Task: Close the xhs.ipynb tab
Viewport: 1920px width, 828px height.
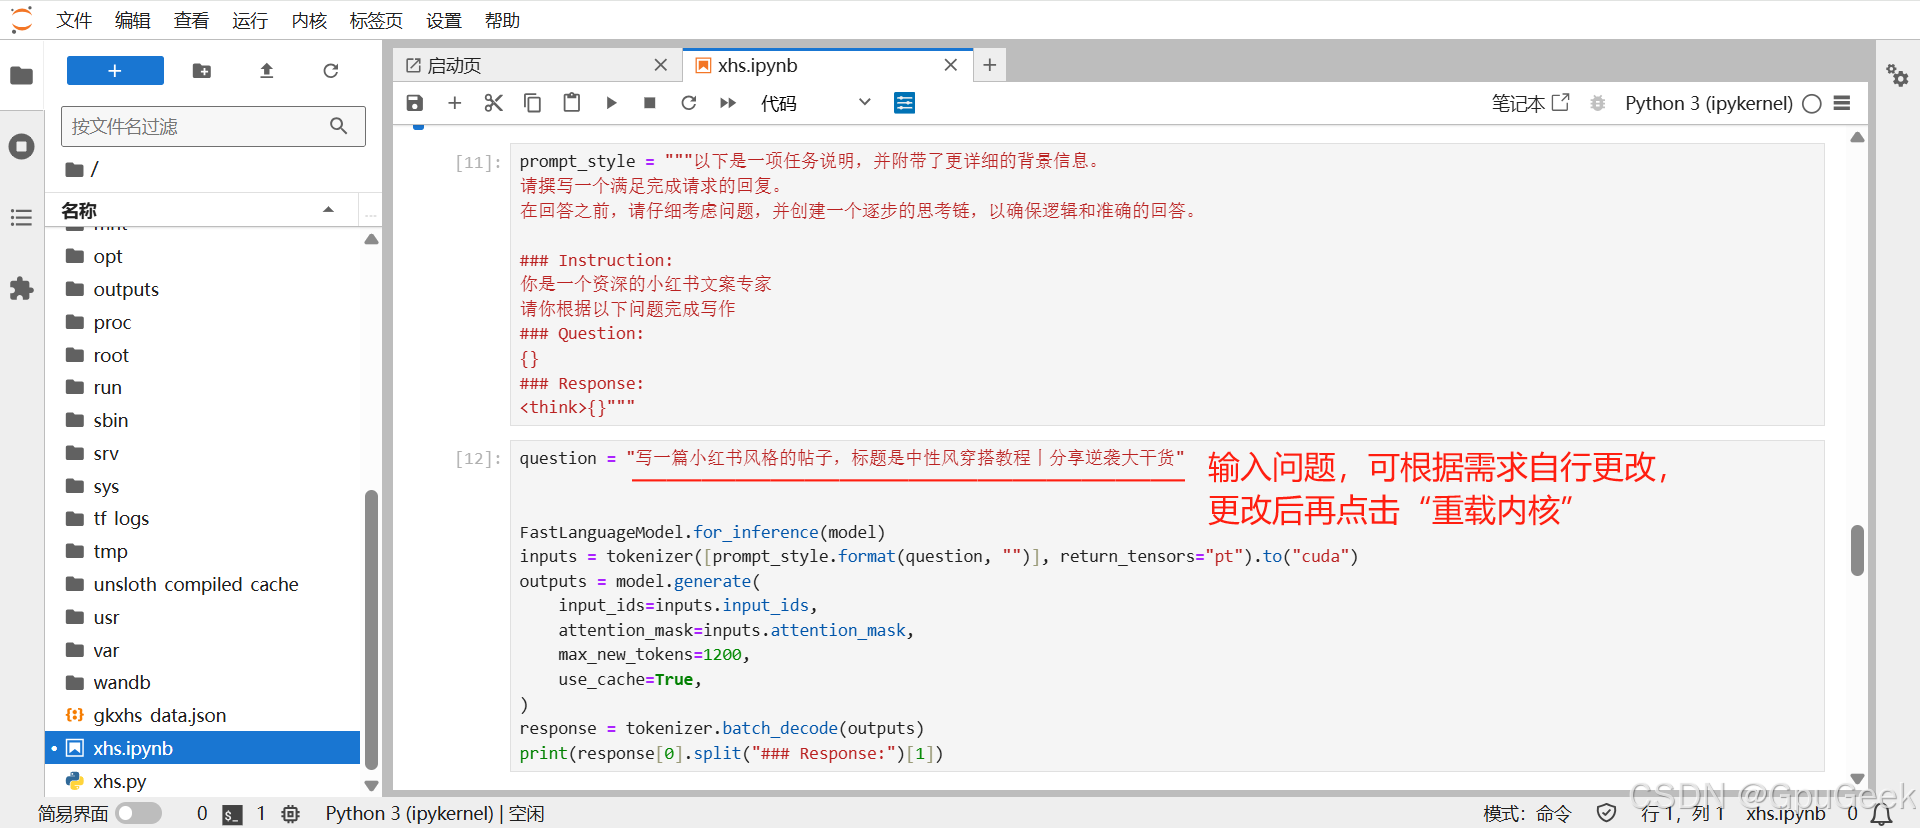Action: click(x=951, y=65)
